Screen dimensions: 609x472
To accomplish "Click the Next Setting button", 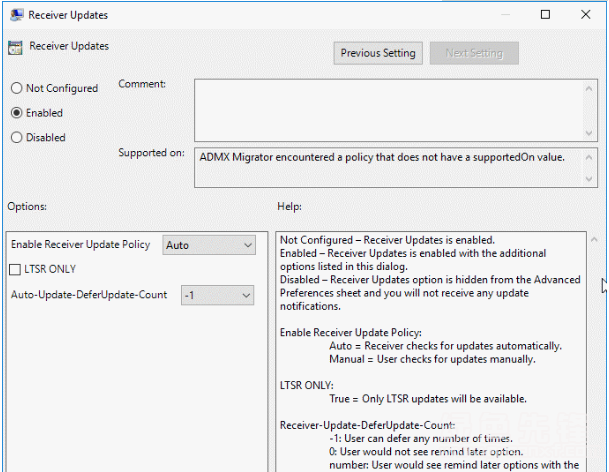I will [x=474, y=53].
